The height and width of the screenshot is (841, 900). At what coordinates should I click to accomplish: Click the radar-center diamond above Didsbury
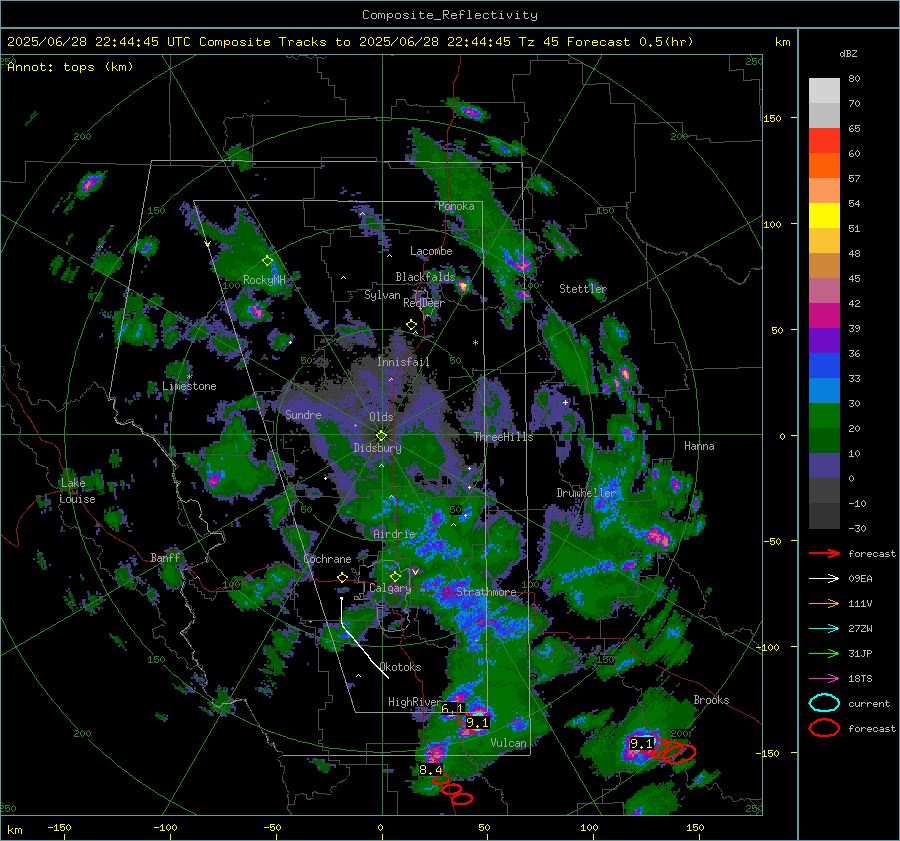[381, 435]
